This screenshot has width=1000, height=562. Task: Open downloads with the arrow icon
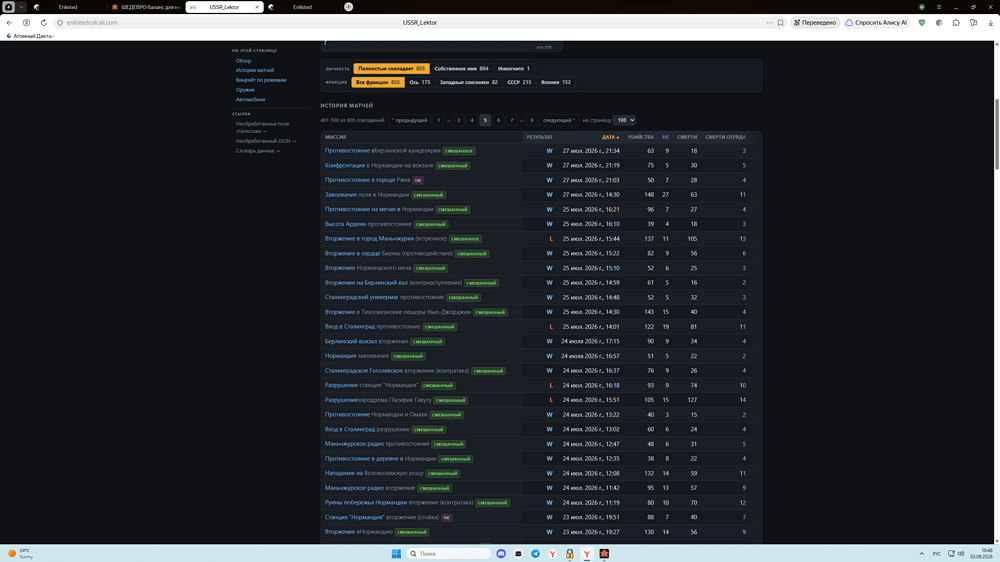pos(990,22)
